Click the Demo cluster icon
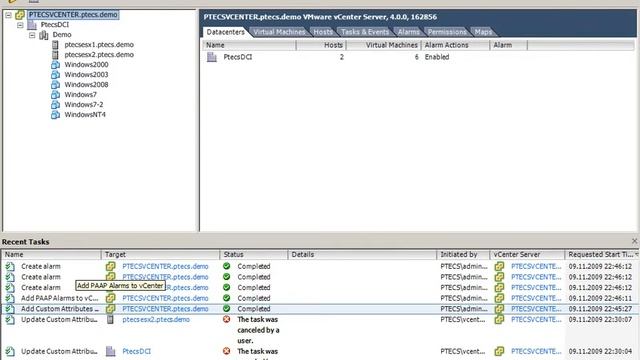 point(44,35)
